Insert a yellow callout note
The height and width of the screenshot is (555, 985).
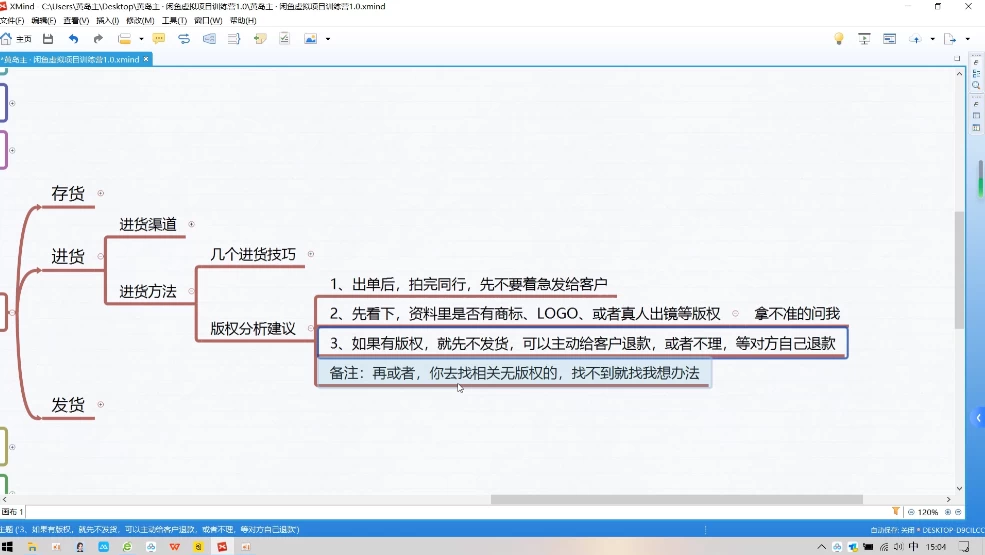coord(158,39)
